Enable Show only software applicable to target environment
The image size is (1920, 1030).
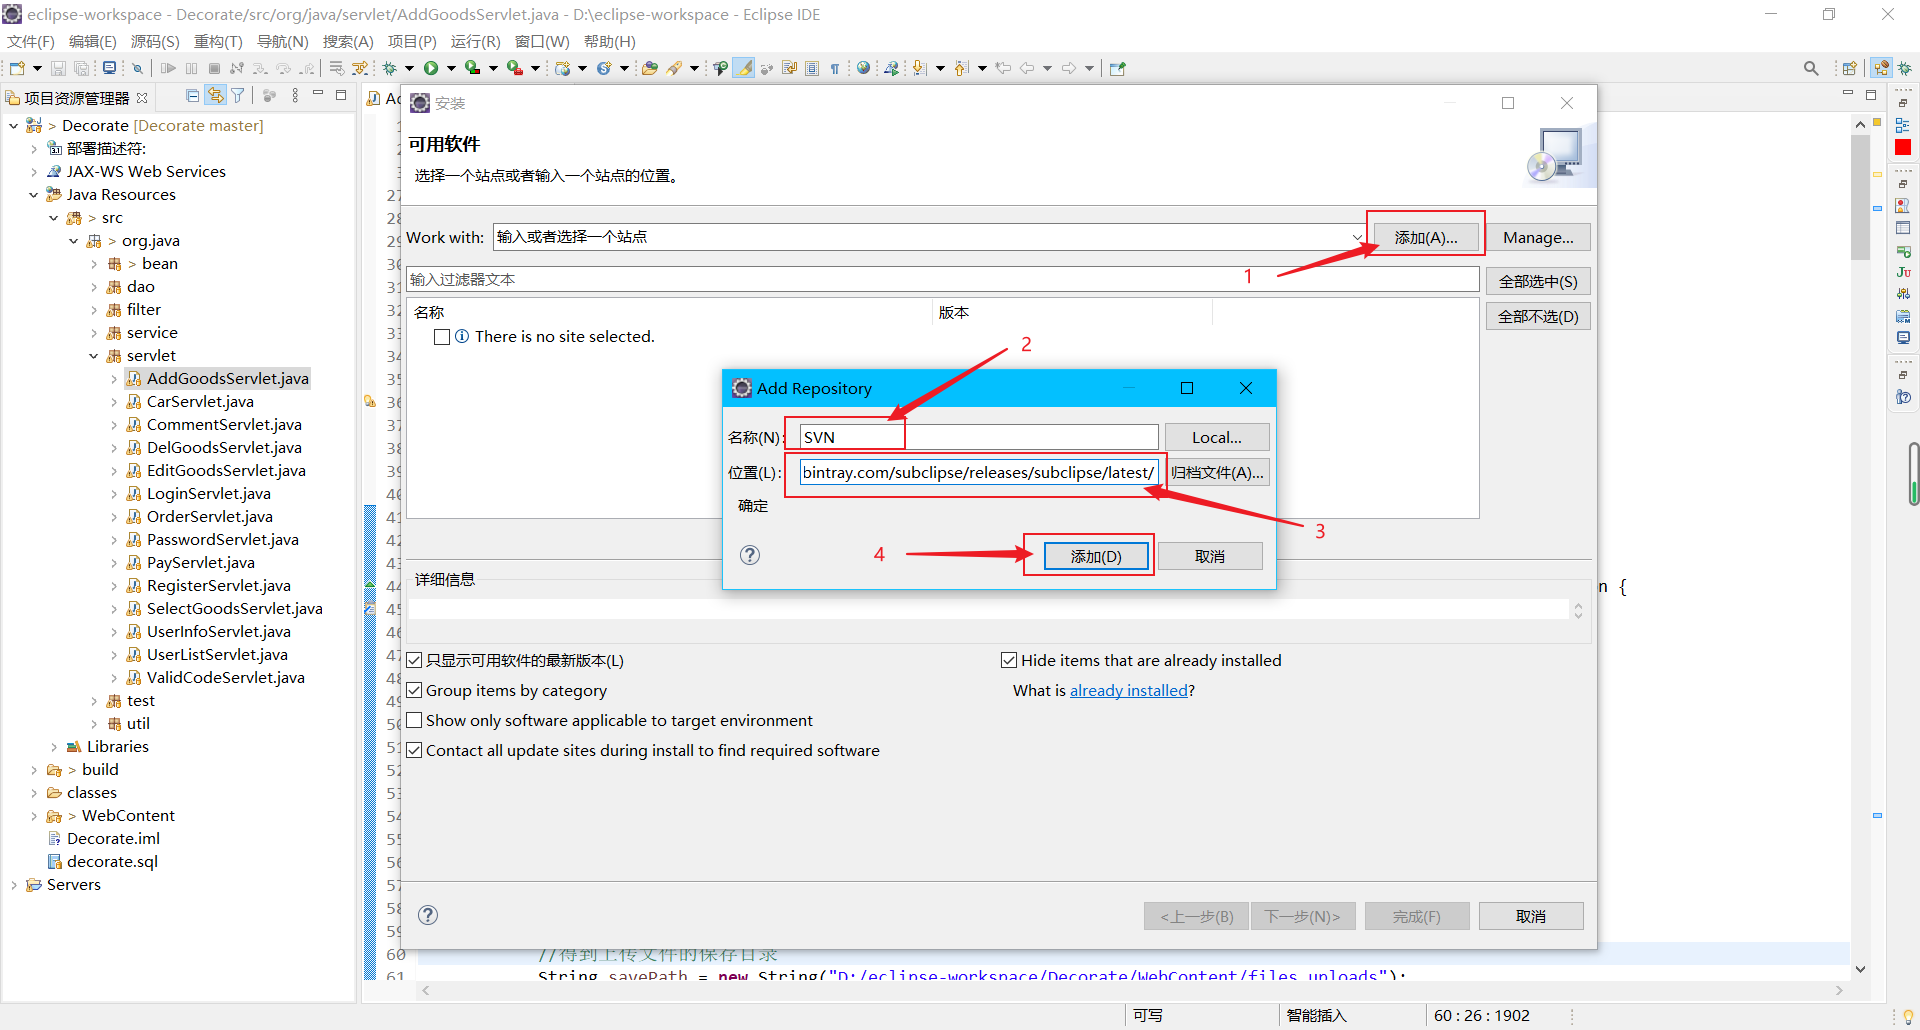tap(415, 720)
